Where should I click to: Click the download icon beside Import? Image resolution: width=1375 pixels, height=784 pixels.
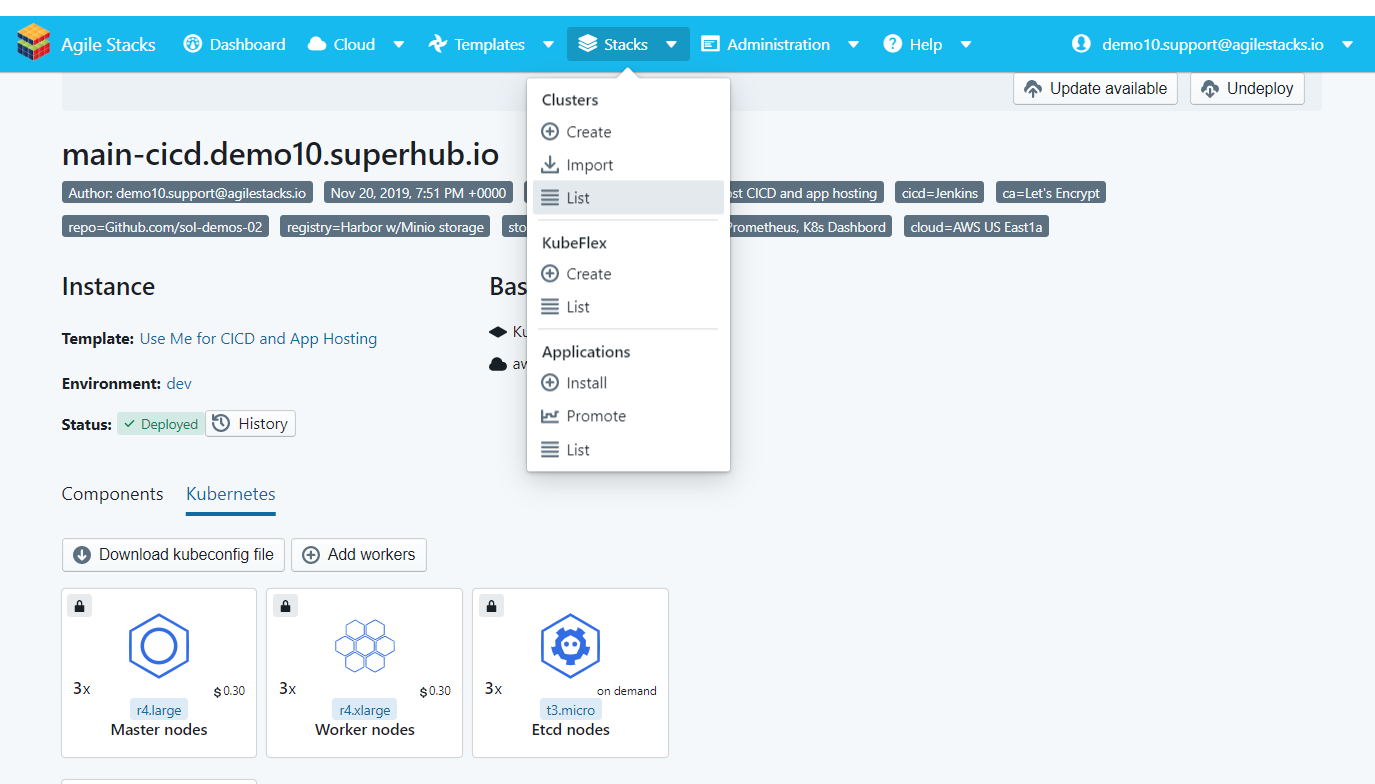[x=550, y=165]
